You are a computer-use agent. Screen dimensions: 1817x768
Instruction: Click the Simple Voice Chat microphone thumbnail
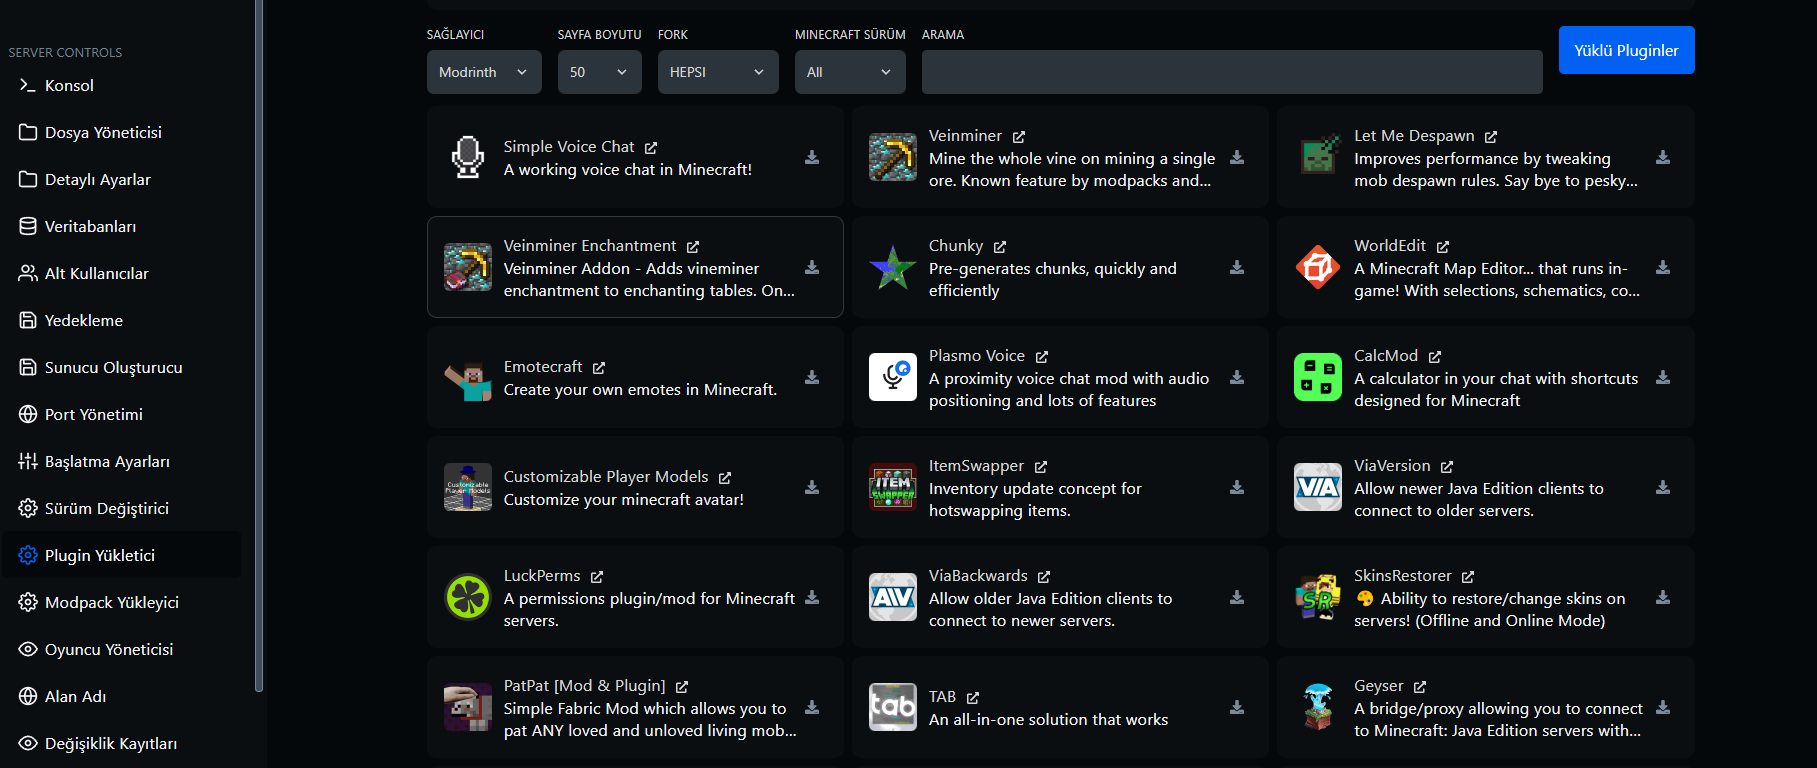coord(468,157)
